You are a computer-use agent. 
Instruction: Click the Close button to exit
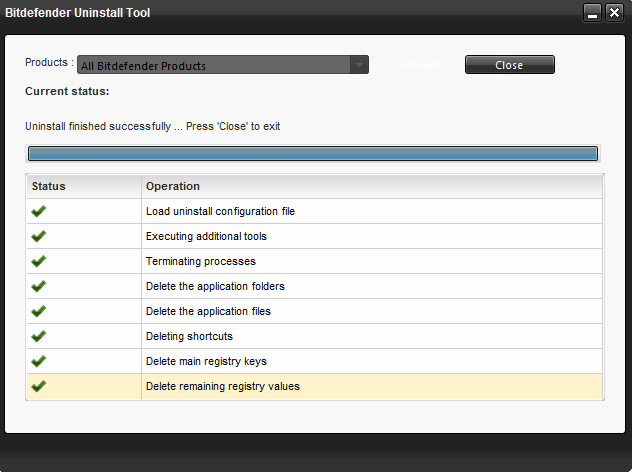coord(509,65)
